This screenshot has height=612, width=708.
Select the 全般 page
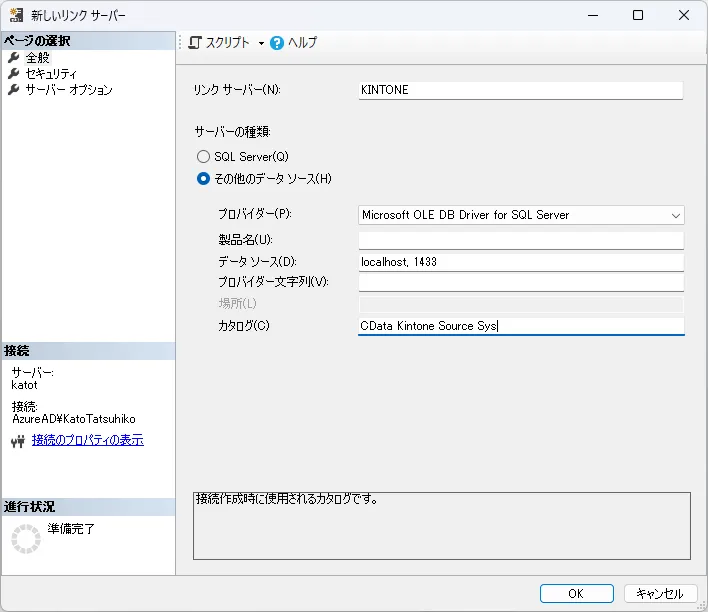tap(37, 57)
